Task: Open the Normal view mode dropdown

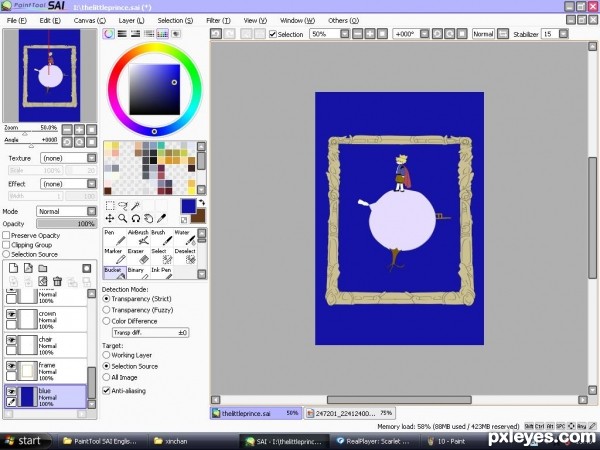Action: click(483, 34)
